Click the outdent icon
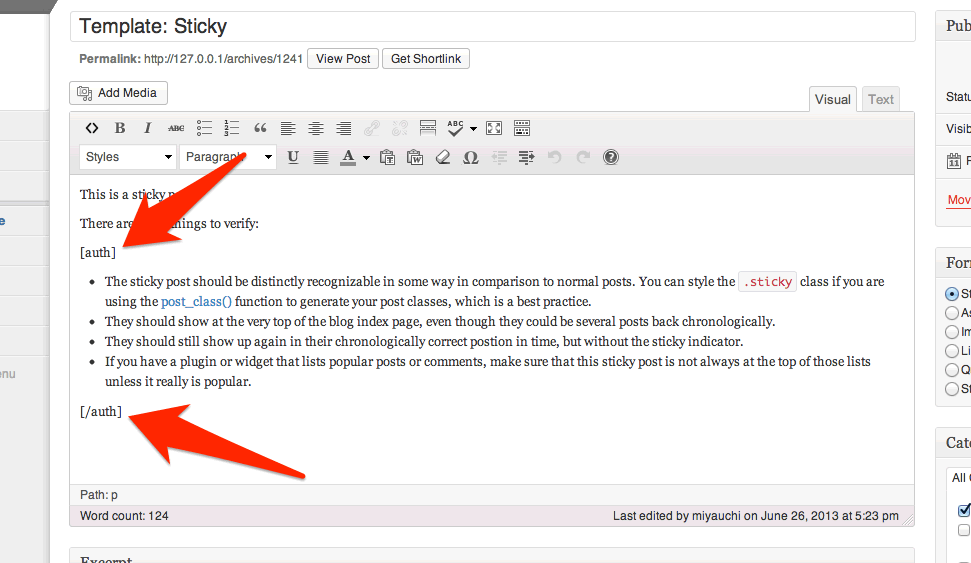This screenshot has height=563, width=971. 499,157
